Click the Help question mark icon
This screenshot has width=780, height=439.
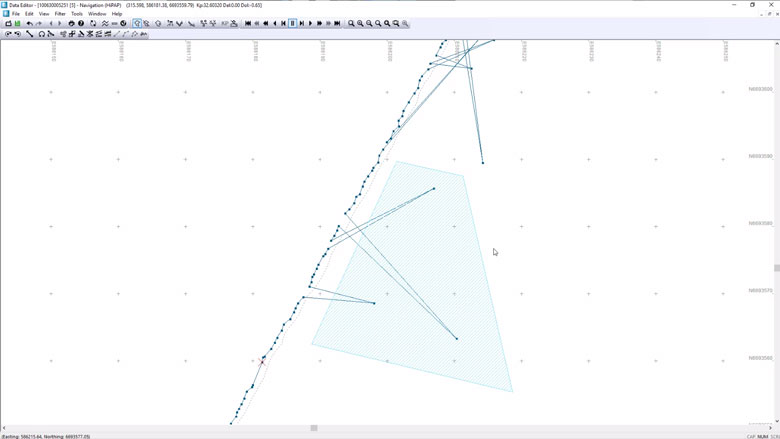click(x=81, y=23)
